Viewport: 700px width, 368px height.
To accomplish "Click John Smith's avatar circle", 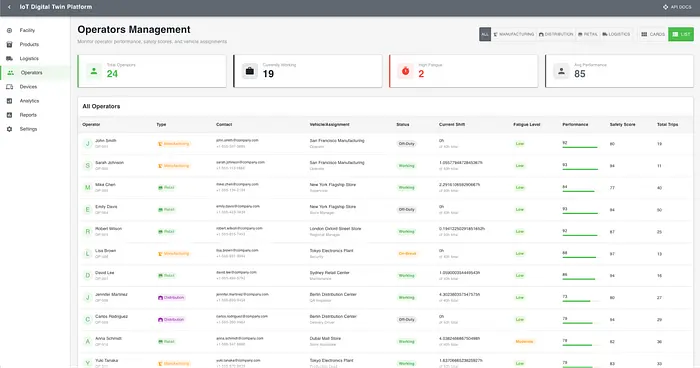I will coord(88,143).
